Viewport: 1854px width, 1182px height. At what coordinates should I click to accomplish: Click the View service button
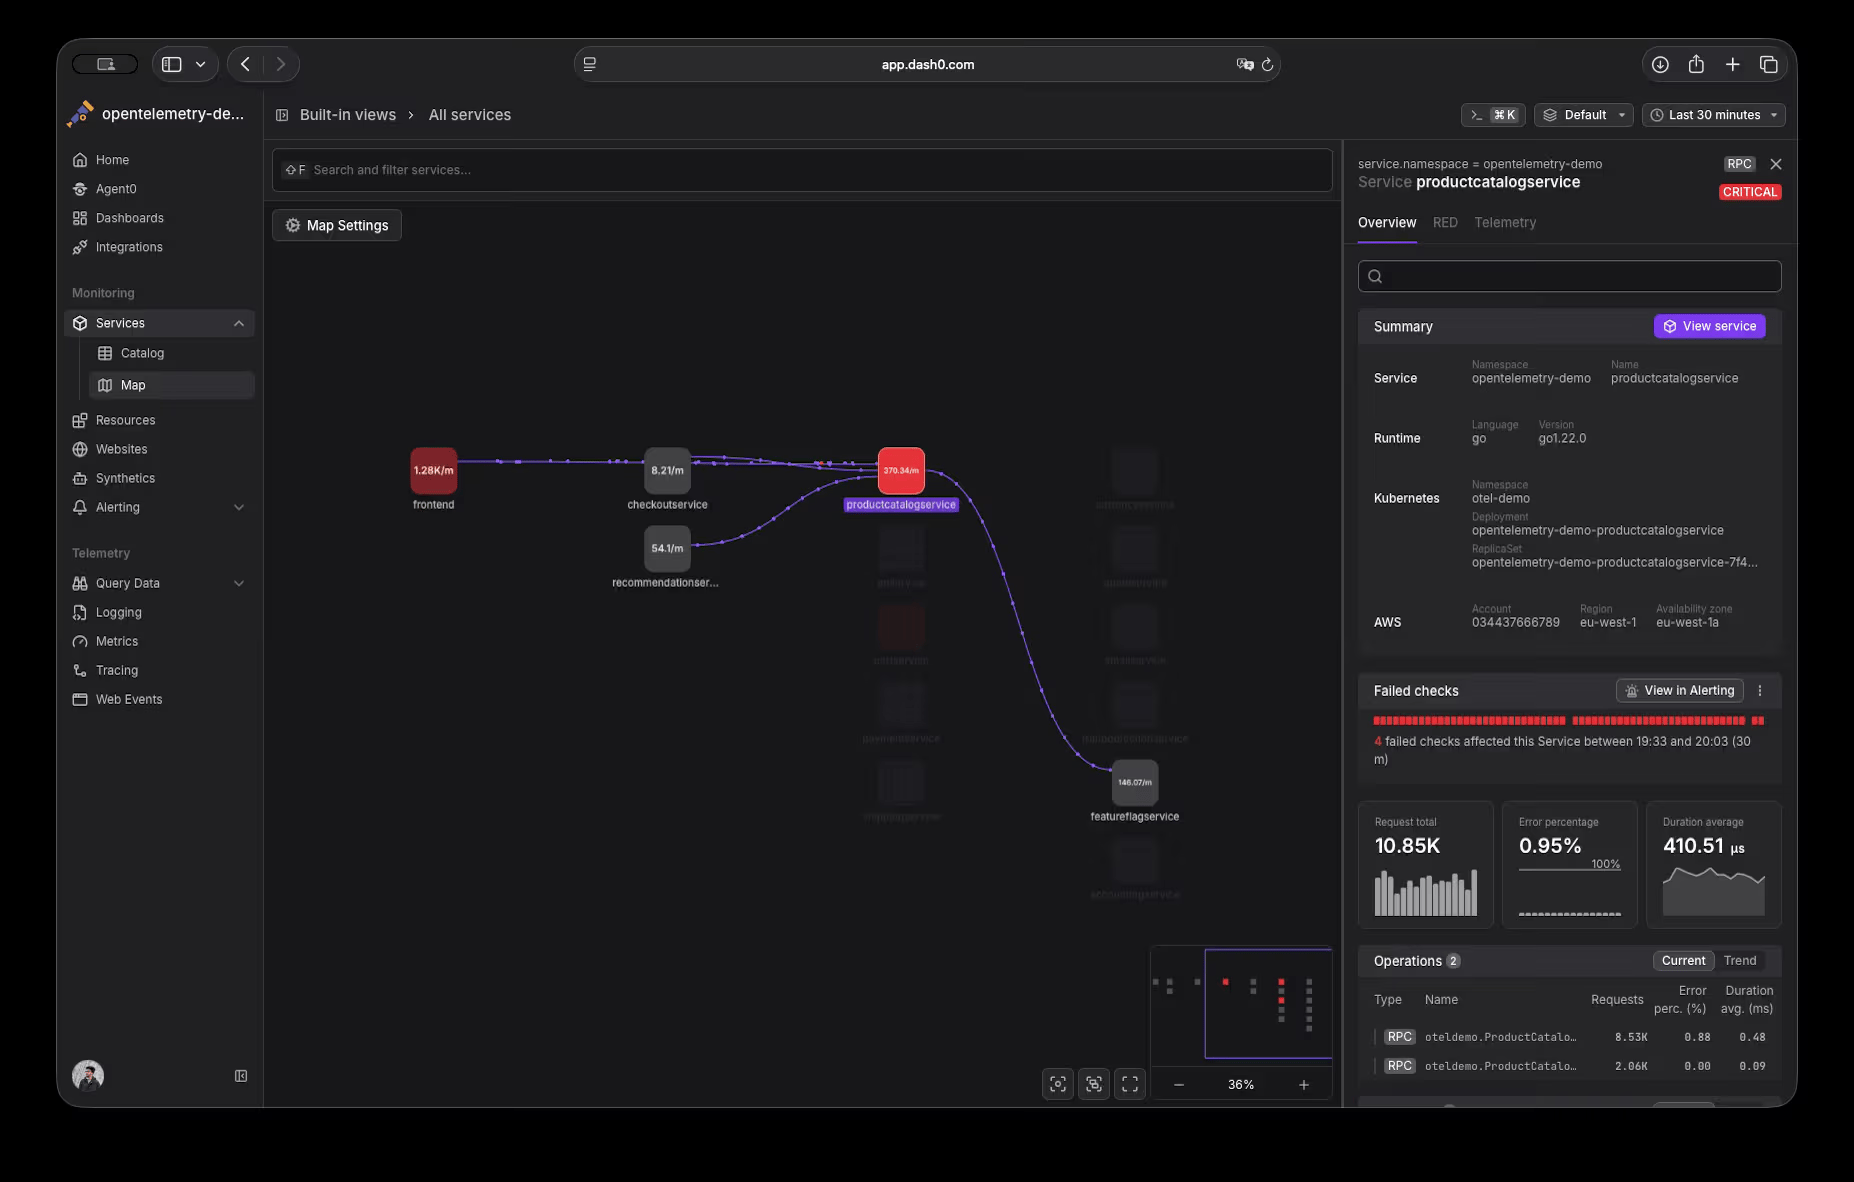pos(1709,326)
